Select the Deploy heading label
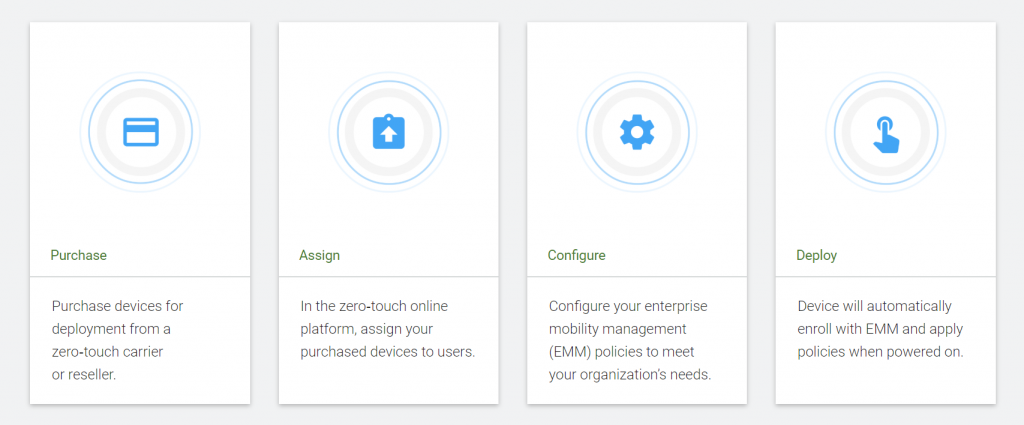This screenshot has width=1024, height=425. coord(816,255)
